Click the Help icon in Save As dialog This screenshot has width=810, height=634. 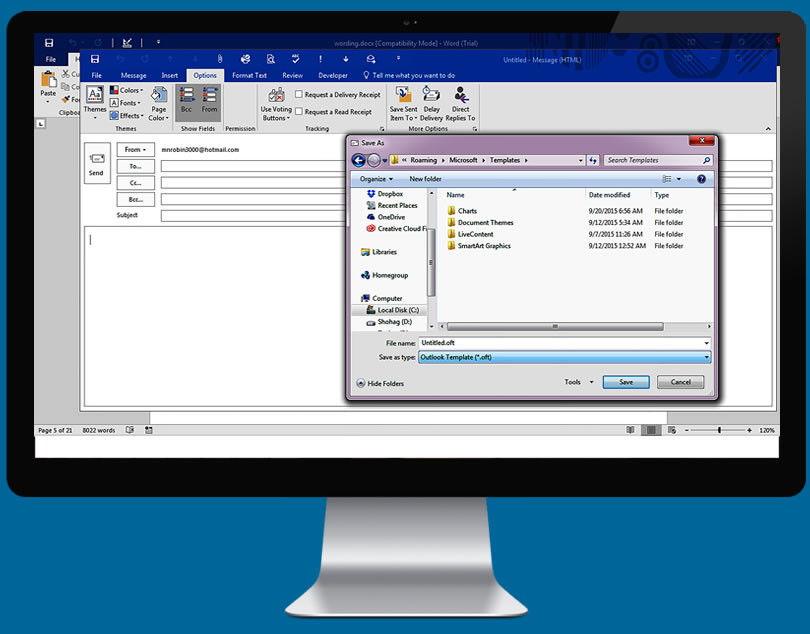[x=701, y=179]
